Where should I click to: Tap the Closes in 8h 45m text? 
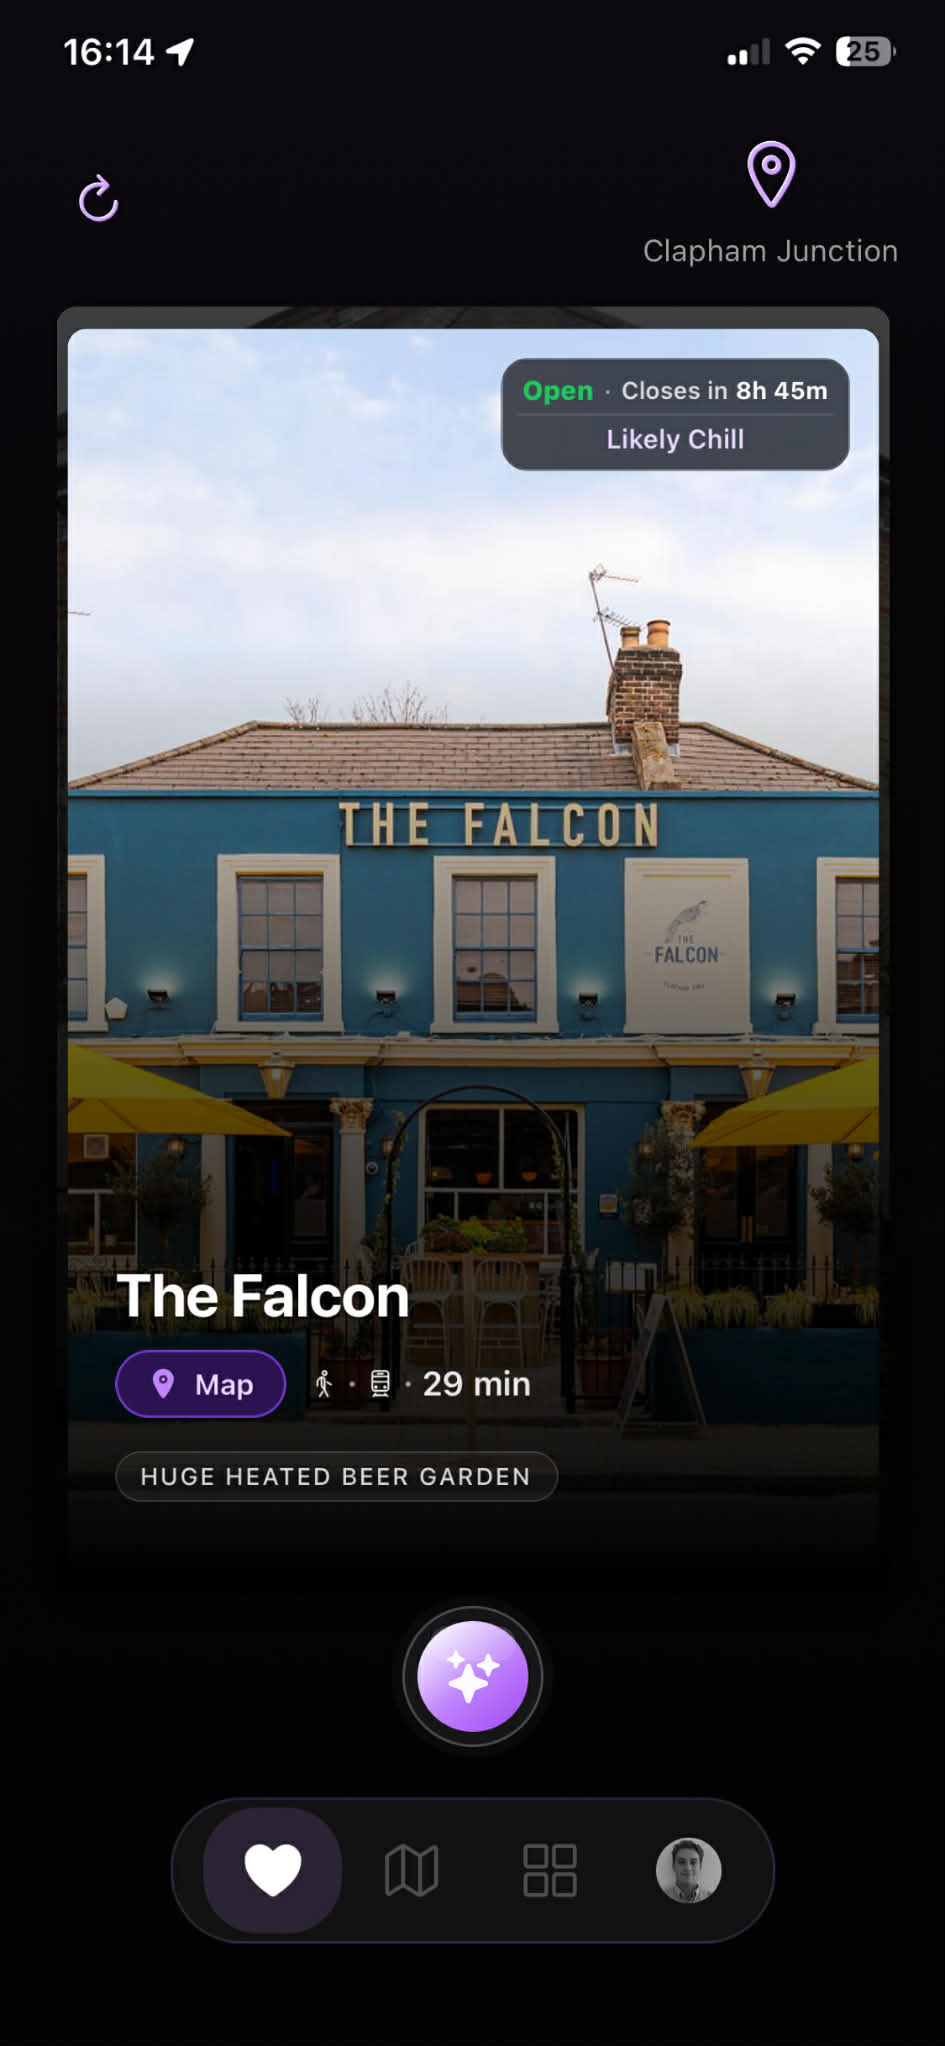(x=725, y=391)
